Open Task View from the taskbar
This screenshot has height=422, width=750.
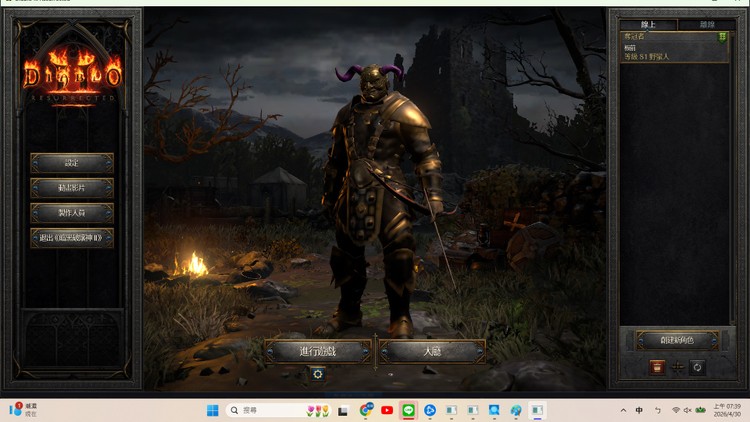pos(343,411)
